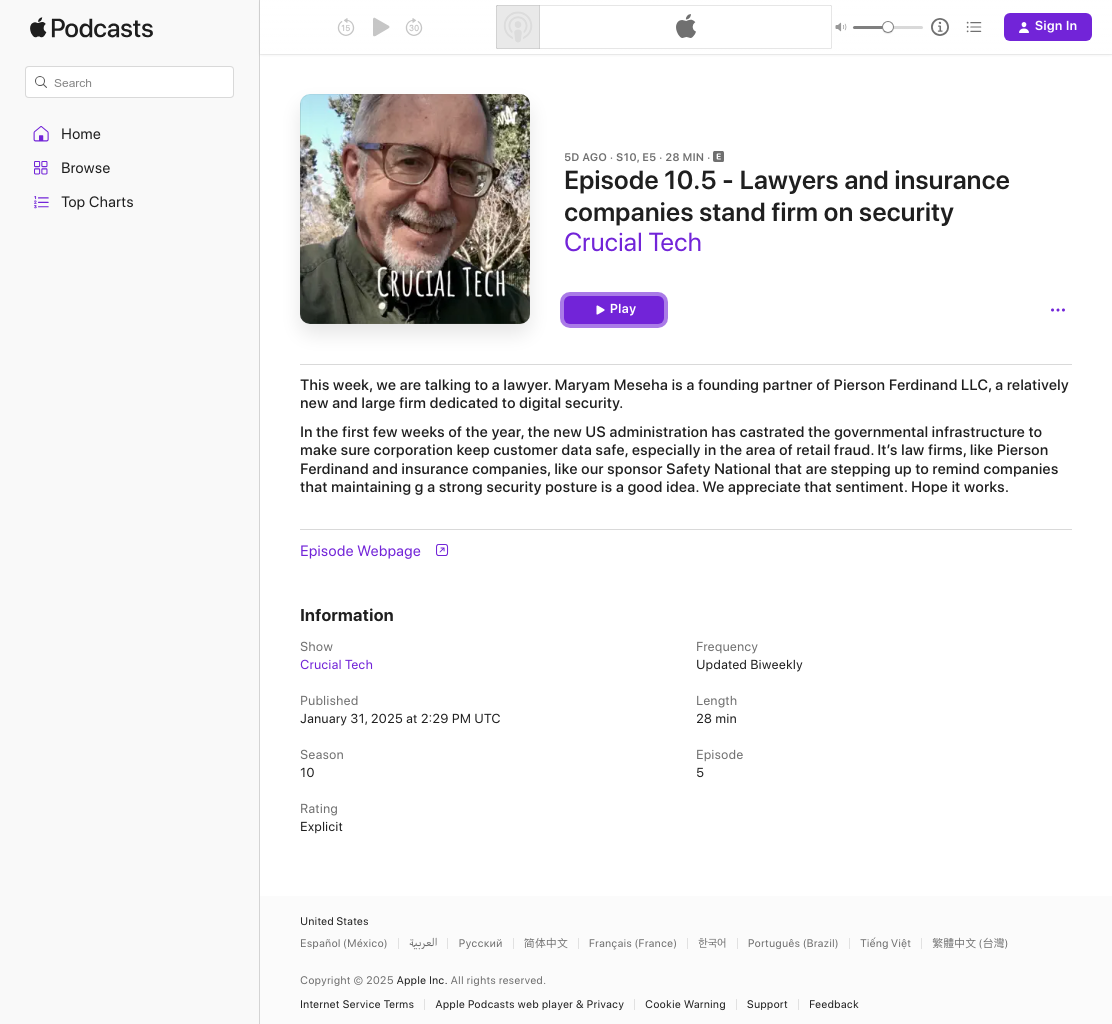Switch language to Русский
Screen dimensions: 1112x1024
click(480, 943)
